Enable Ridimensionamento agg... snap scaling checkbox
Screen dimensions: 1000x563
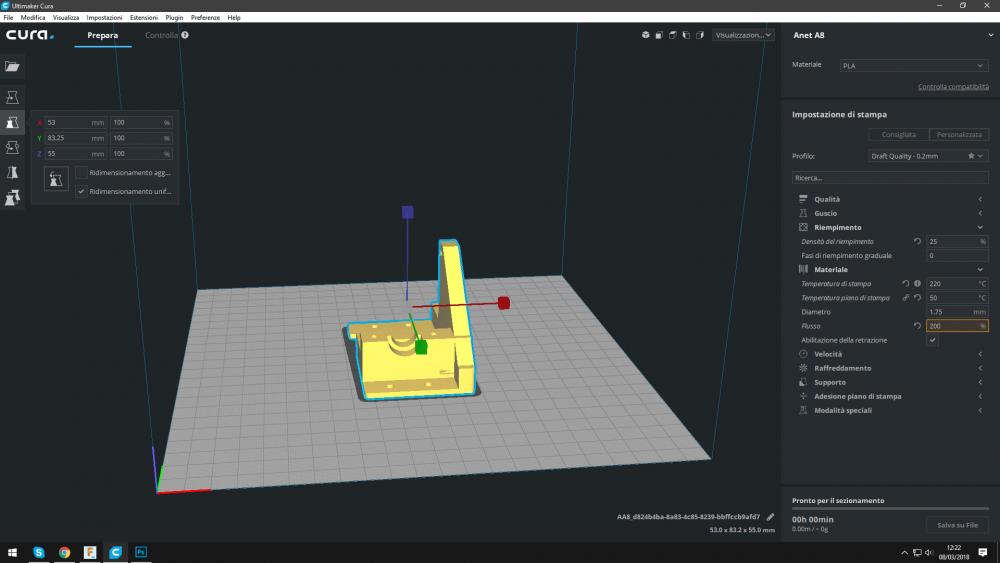point(81,173)
